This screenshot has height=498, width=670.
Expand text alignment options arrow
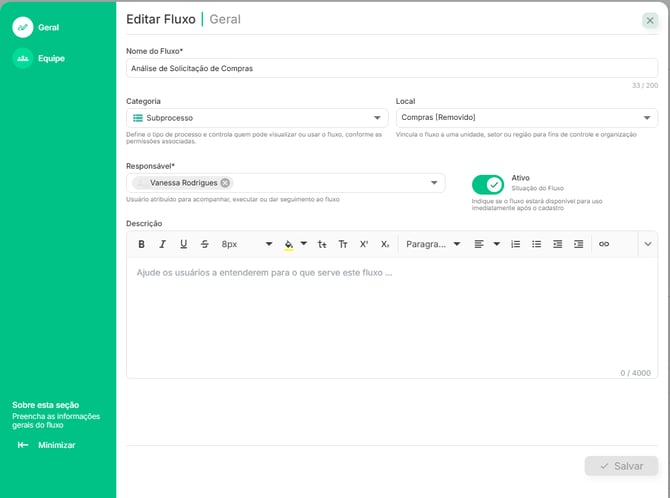pos(497,244)
